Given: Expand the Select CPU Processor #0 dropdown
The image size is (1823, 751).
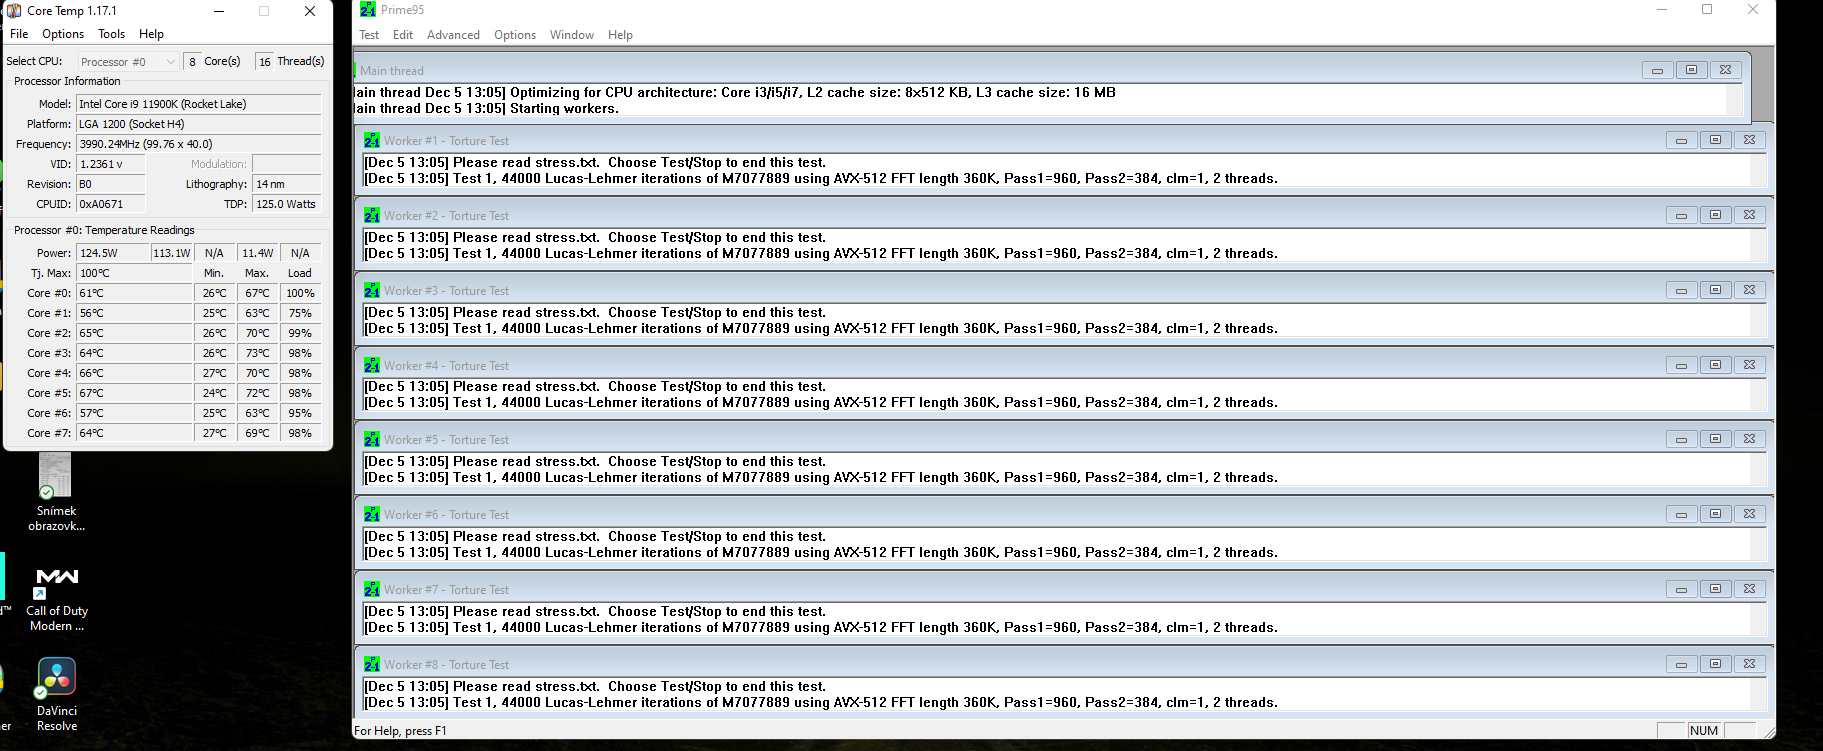Looking at the screenshot, I should (128, 62).
